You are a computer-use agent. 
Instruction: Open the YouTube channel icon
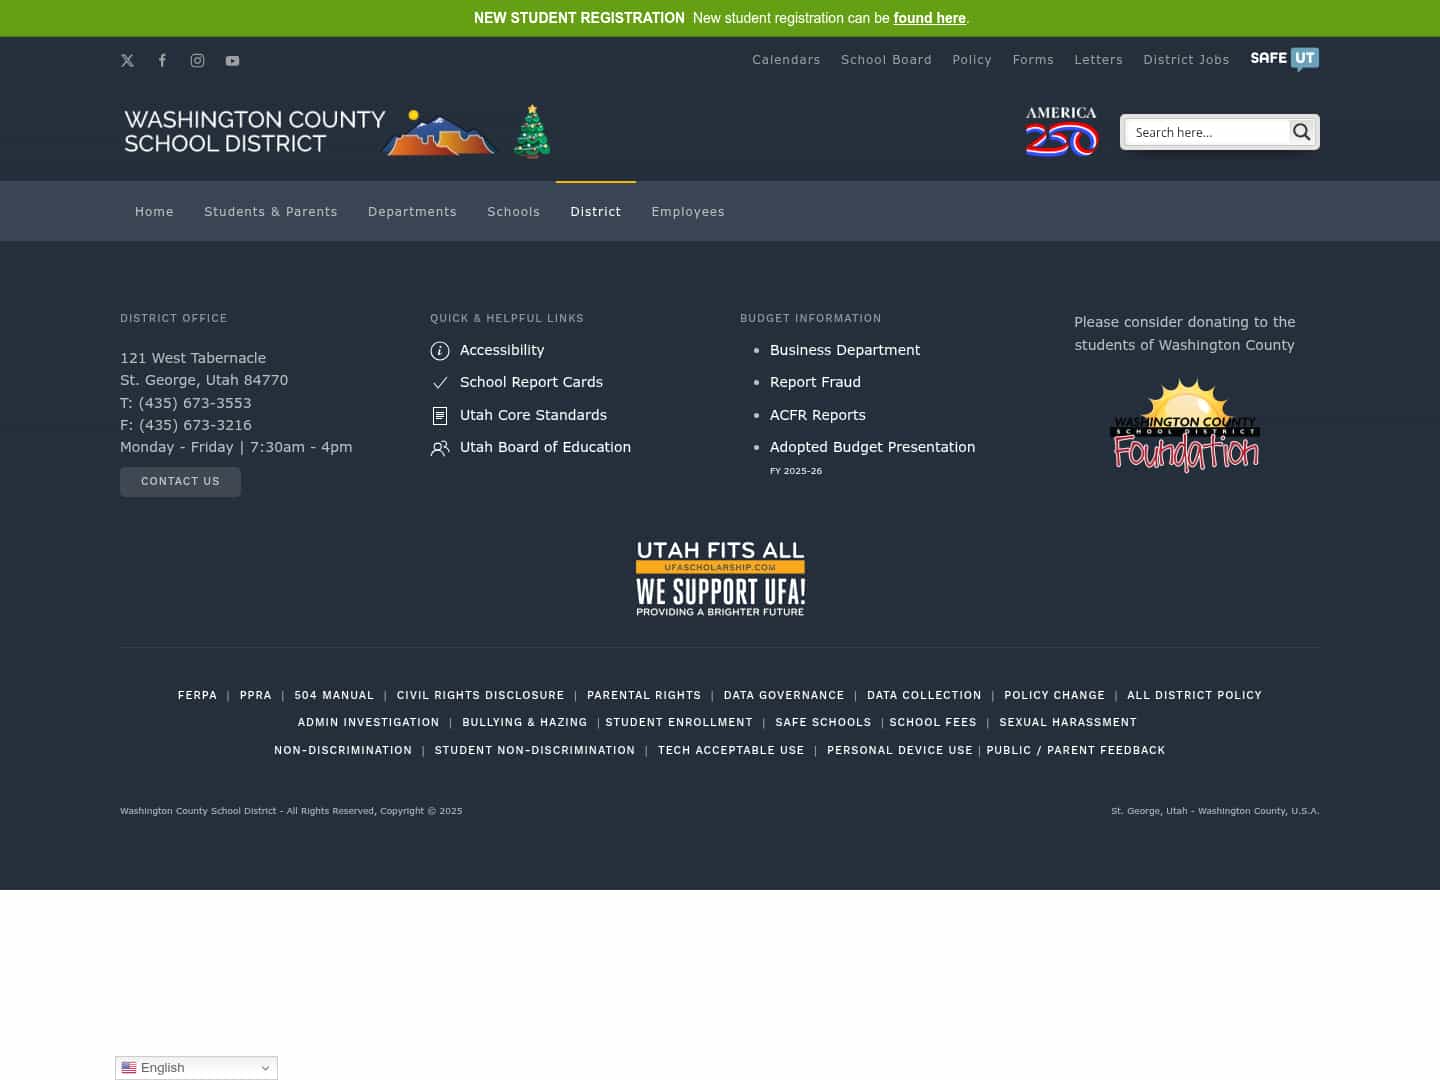coord(232,60)
